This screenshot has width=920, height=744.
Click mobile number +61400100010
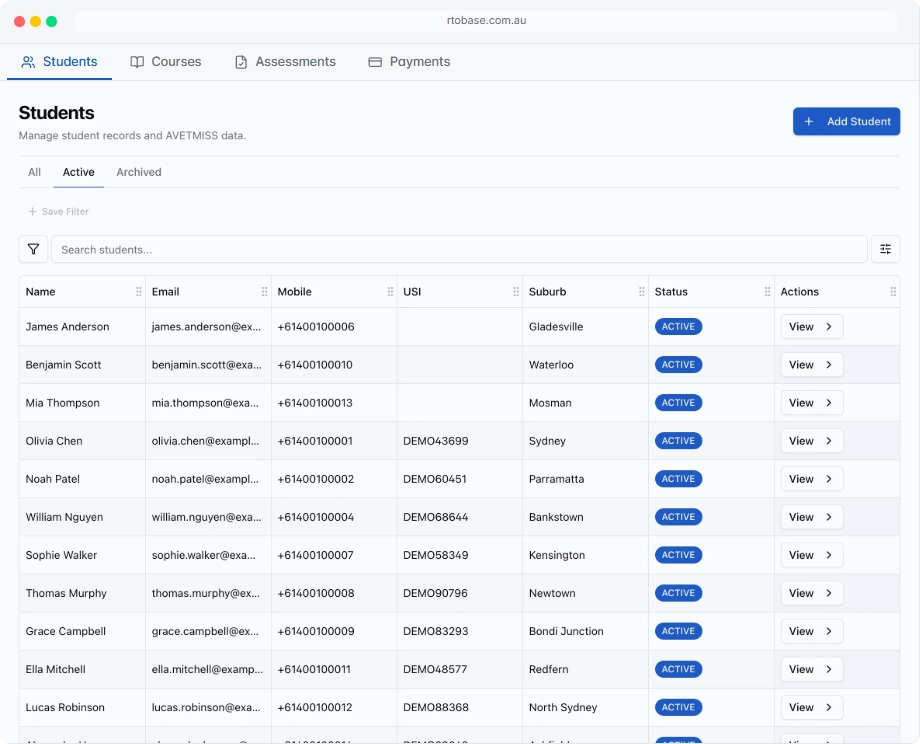pyautogui.click(x=315, y=365)
